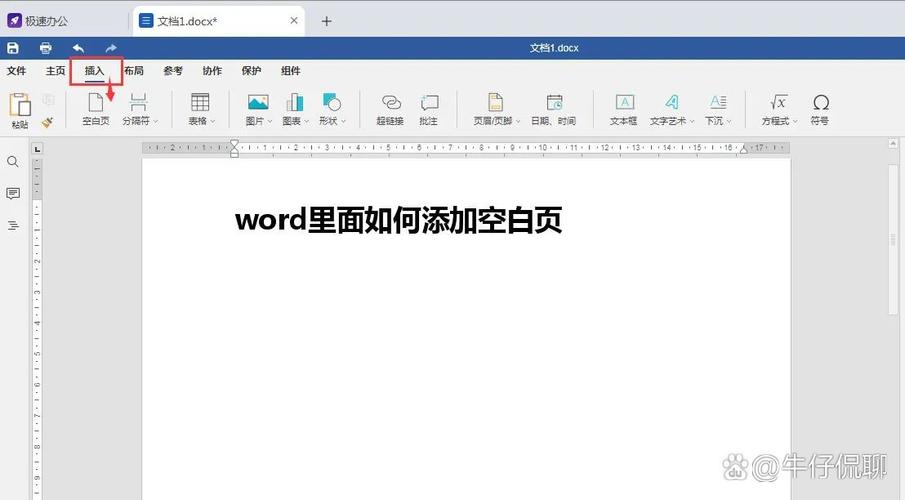
Task: Redo the last action
Action: (111, 48)
